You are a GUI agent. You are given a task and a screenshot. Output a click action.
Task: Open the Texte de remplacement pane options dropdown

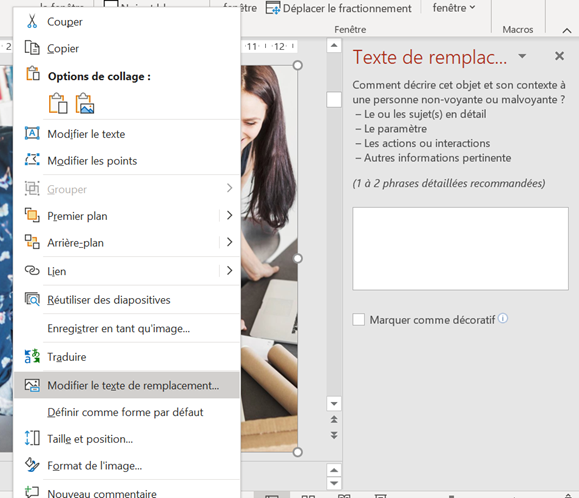coord(522,56)
